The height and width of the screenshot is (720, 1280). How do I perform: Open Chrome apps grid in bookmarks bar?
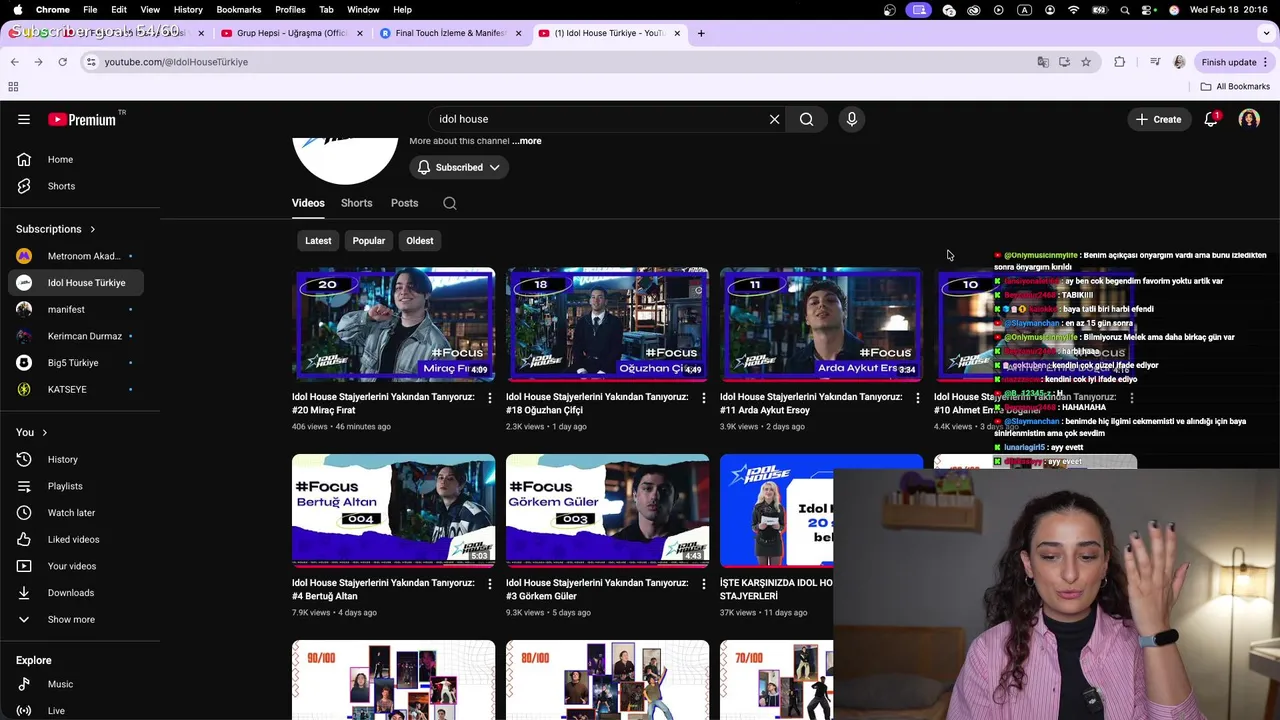tap(13, 87)
